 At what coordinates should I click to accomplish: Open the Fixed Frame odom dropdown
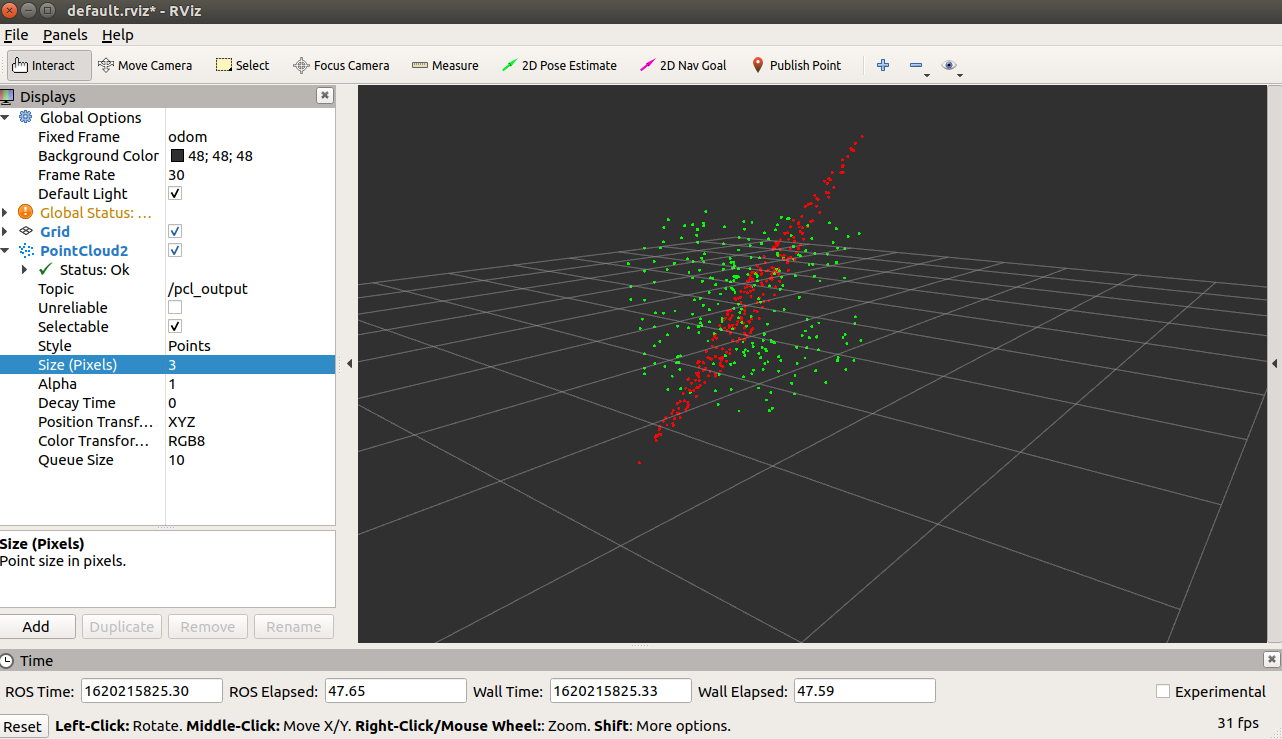(250, 136)
